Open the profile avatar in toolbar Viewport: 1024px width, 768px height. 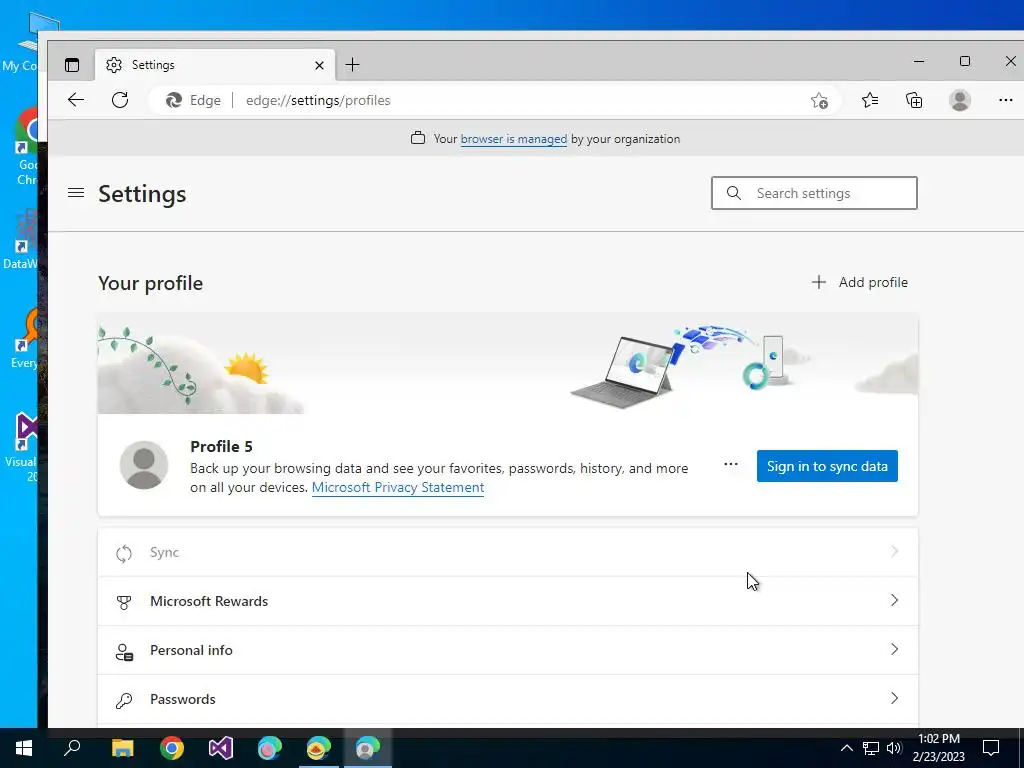pos(959,100)
